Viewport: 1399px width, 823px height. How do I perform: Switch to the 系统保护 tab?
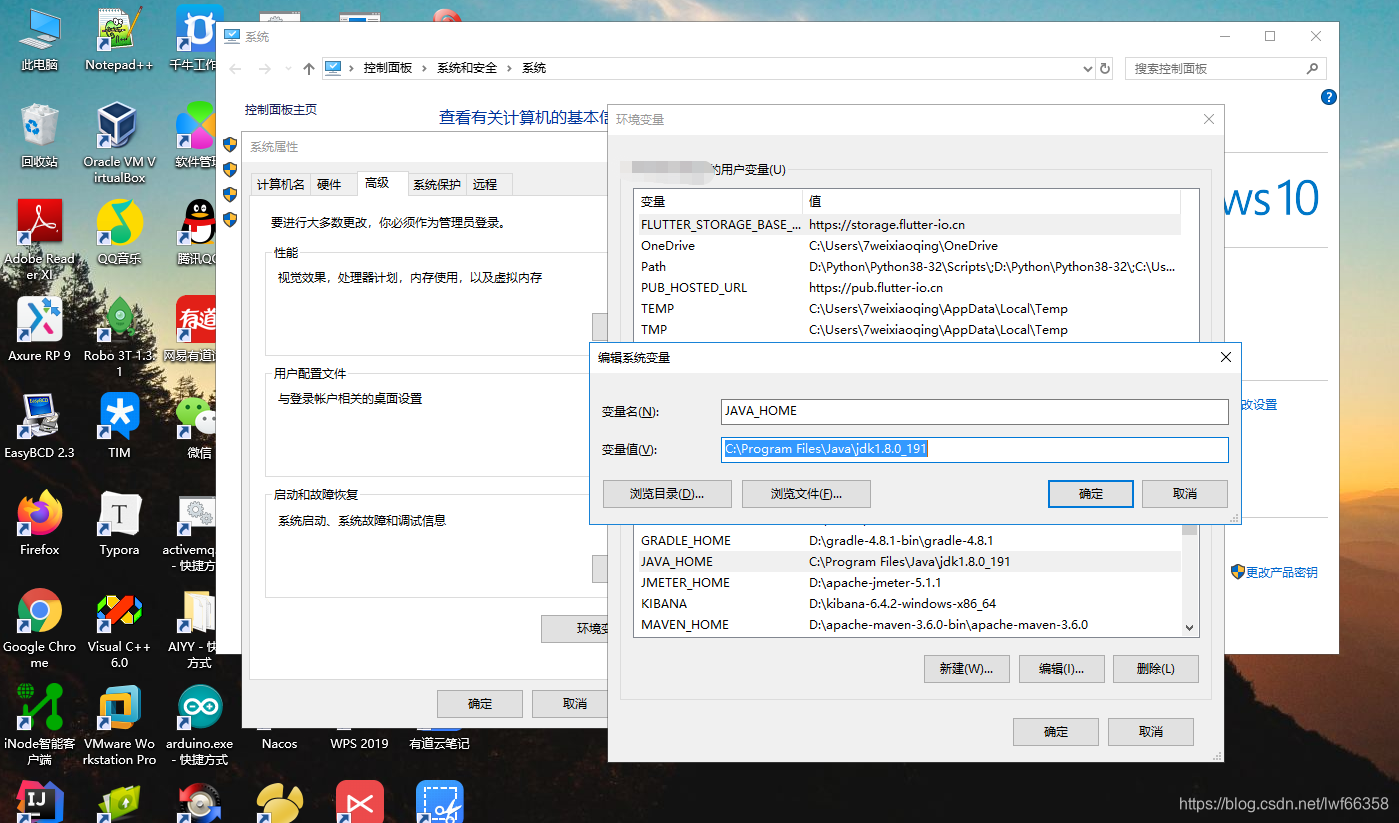click(436, 184)
